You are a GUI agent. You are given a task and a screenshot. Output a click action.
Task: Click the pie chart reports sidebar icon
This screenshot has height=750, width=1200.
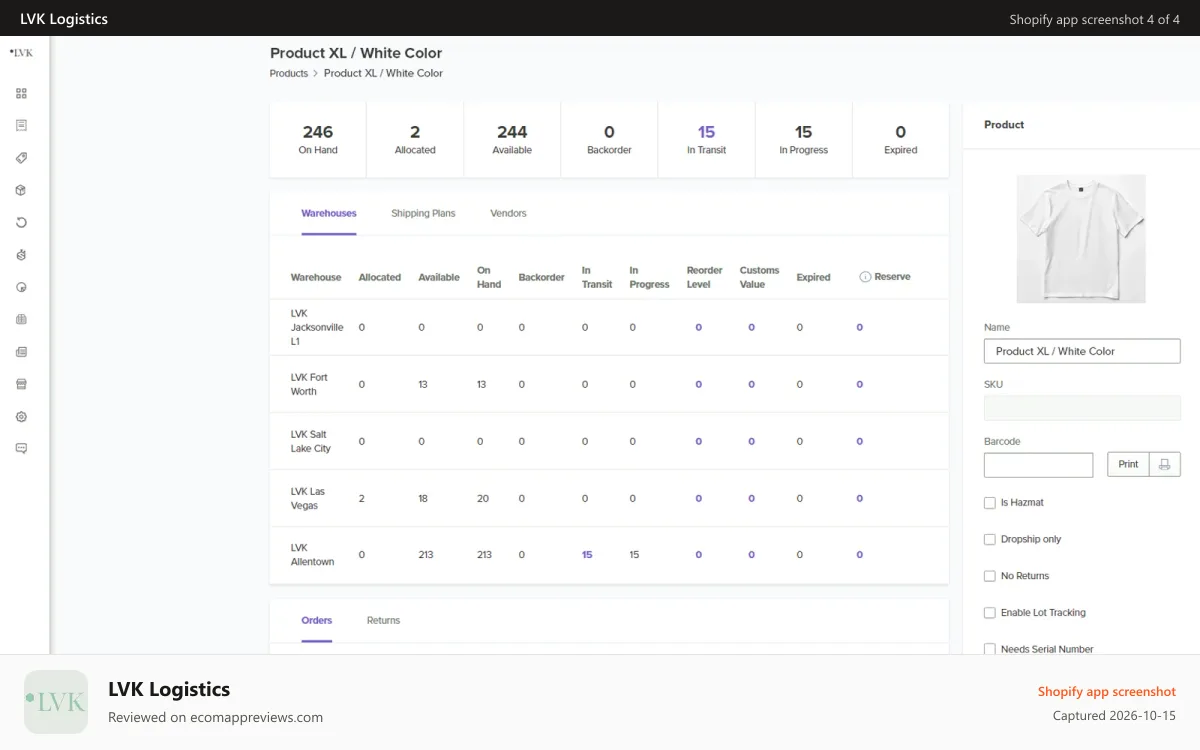(21, 287)
